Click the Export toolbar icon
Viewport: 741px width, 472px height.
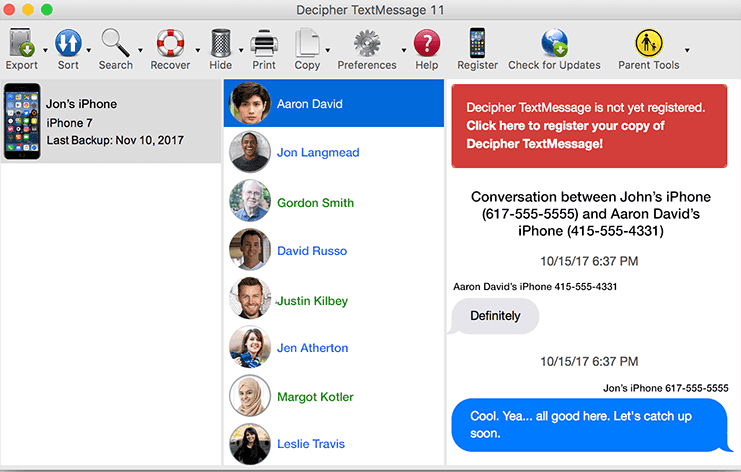tap(22, 43)
